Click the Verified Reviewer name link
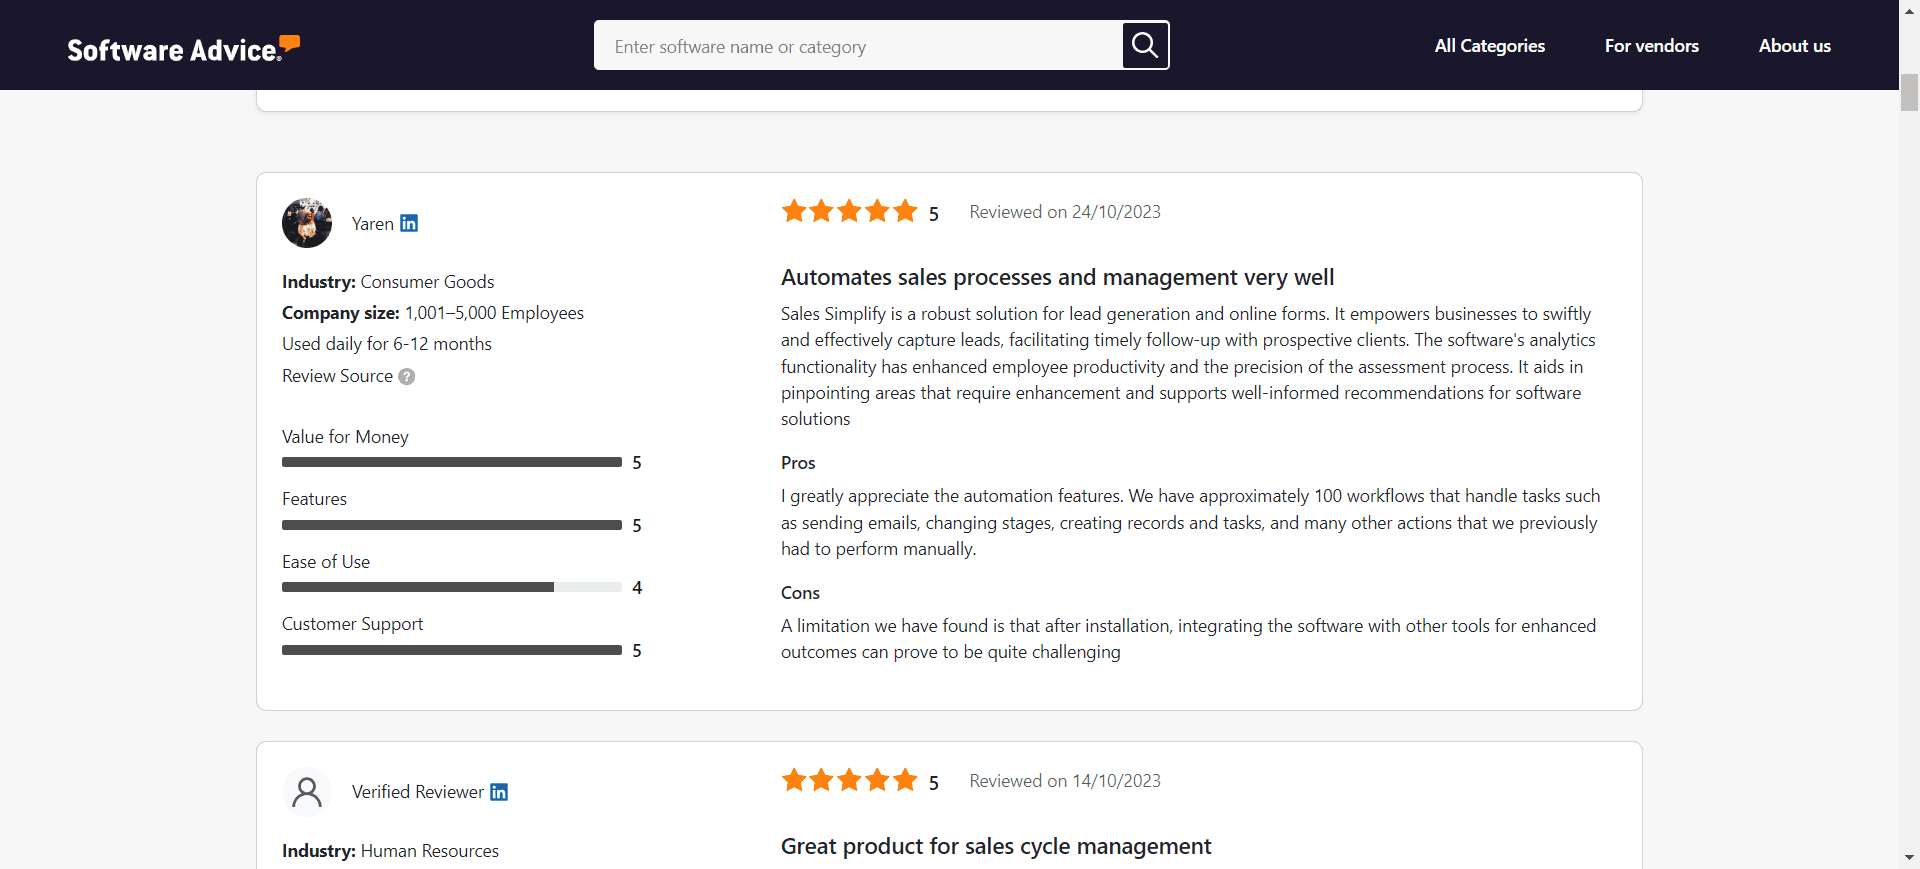The image size is (1920, 869). 417,791
